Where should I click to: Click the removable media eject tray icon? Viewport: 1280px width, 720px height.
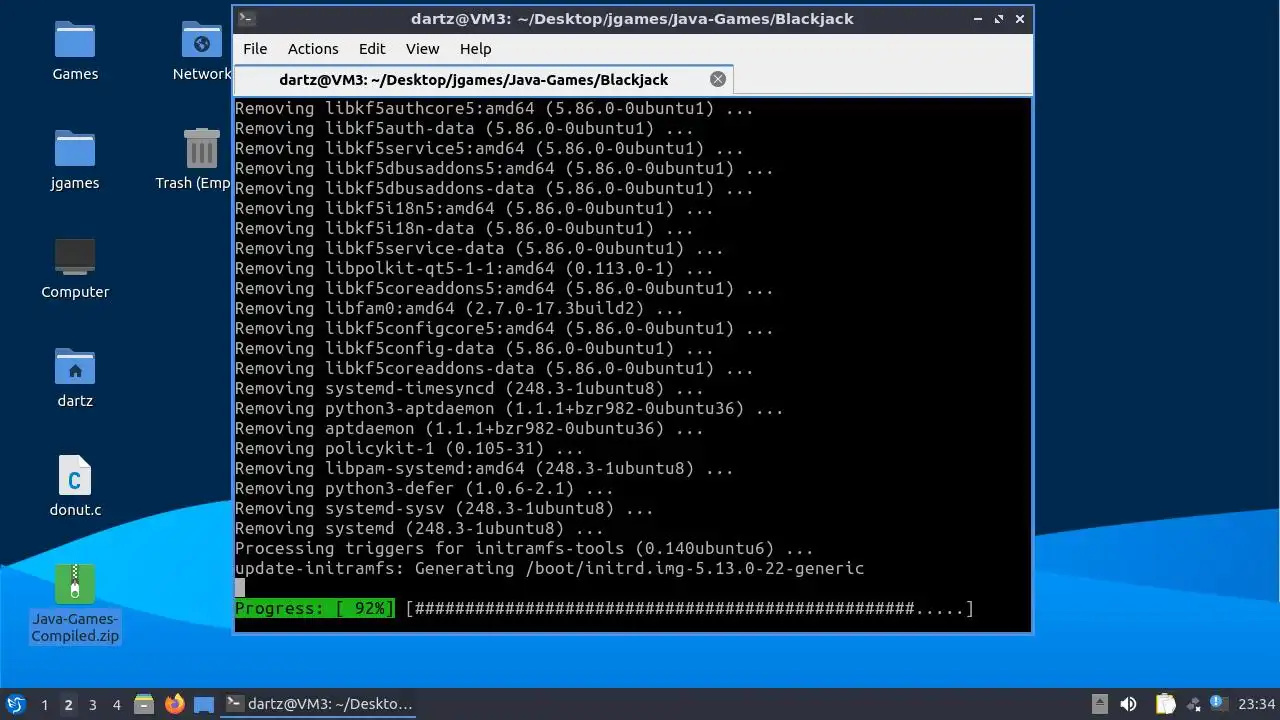(1099, 704)
